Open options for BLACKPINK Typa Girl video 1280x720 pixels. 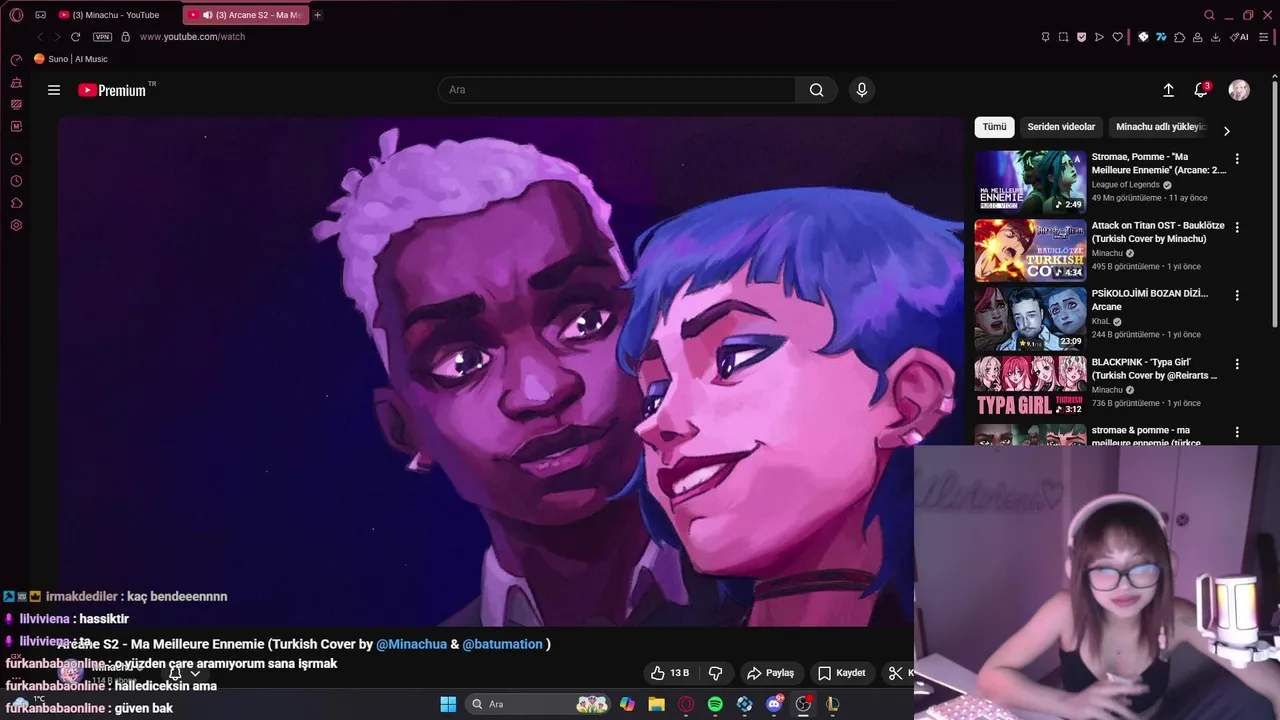[x=1237, y=364]
